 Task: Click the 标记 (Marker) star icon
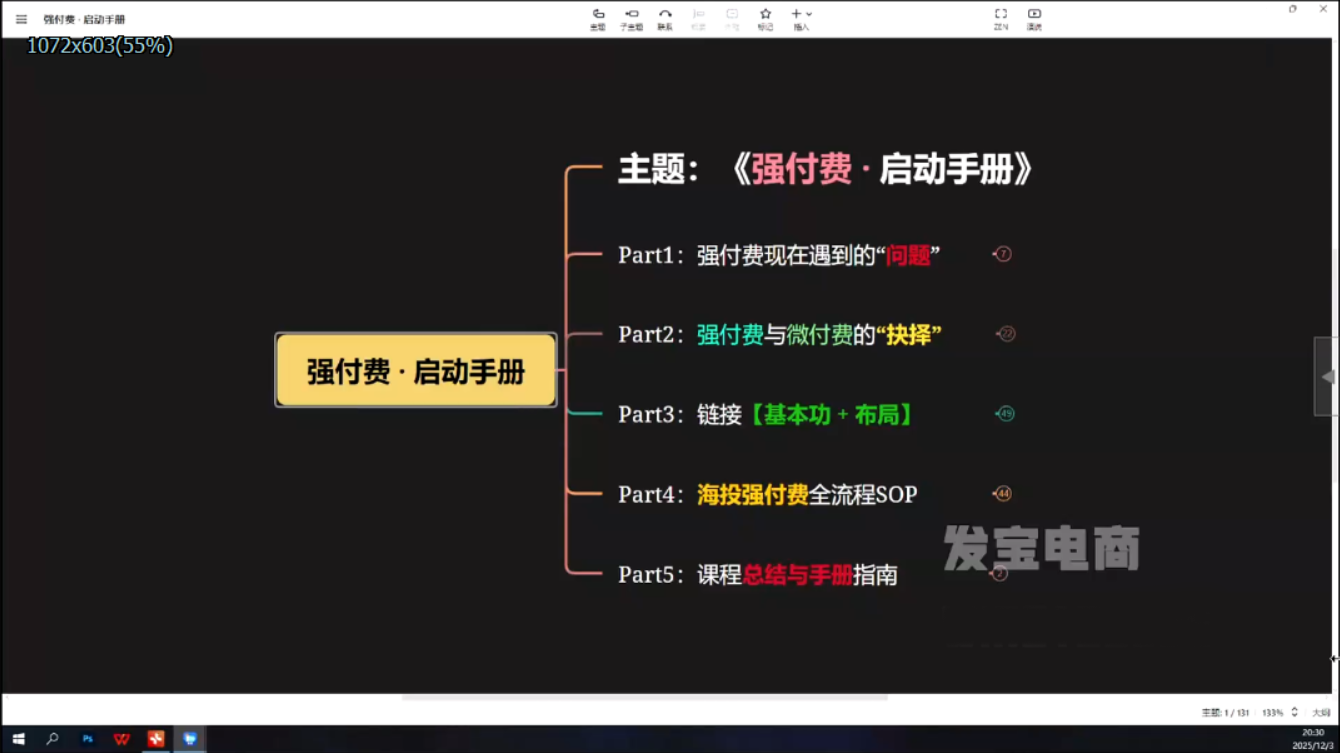click(x=765, y=18)
